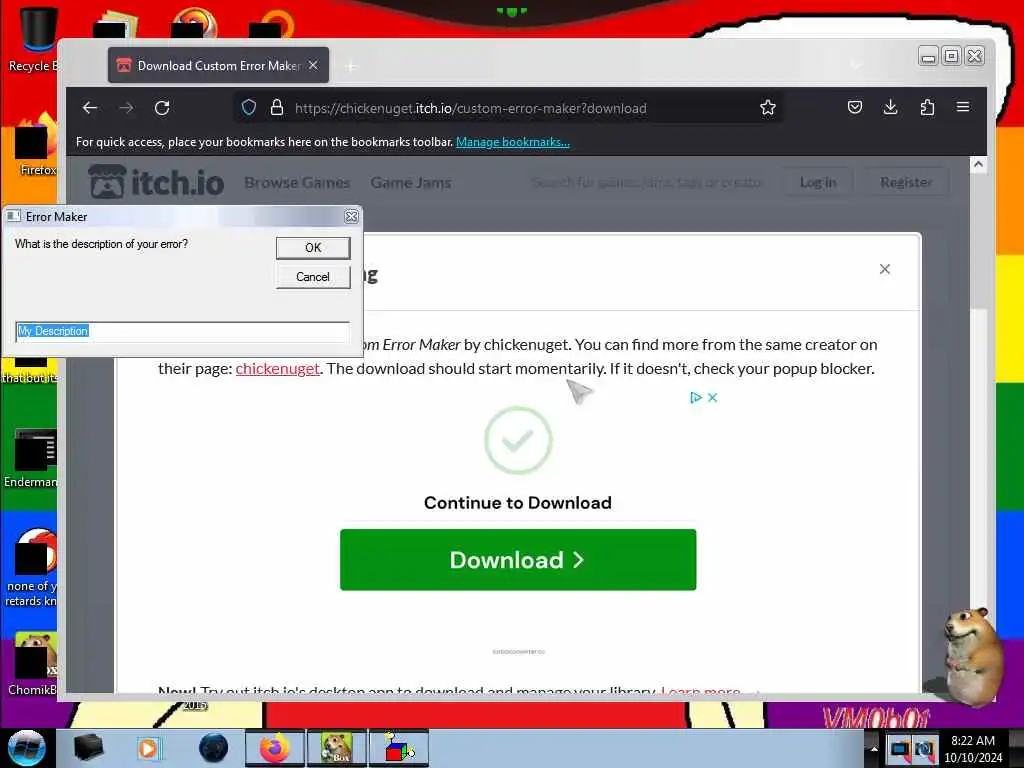Click the Error Maker title bar icon
1024x768 pixels.
[14, 216]
